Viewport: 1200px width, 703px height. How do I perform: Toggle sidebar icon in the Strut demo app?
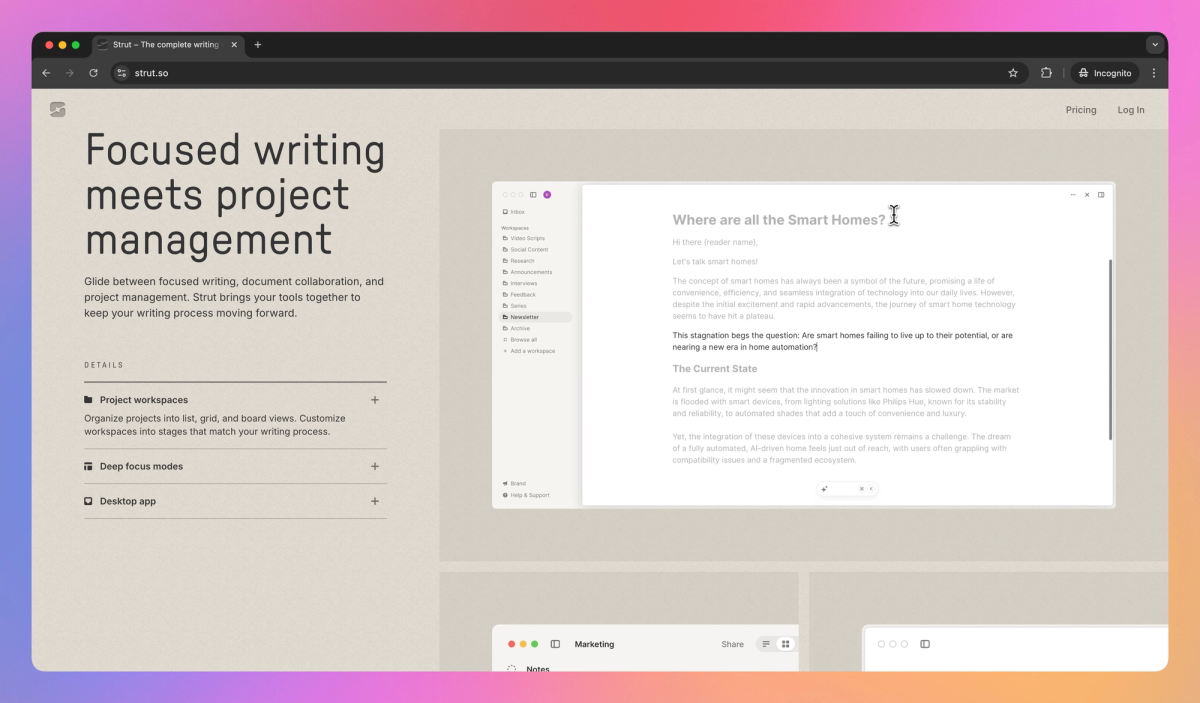coord(533,195)
